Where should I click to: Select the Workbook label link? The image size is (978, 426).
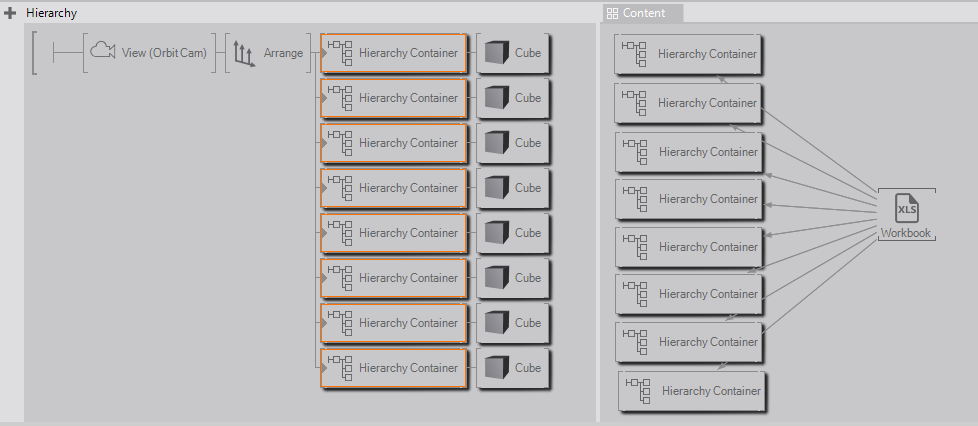(x=905, y=233)
